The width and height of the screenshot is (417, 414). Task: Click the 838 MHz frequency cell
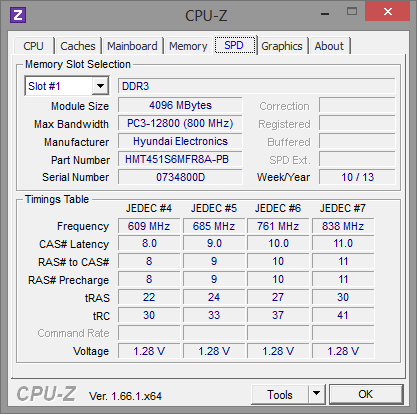pos(343,226)
